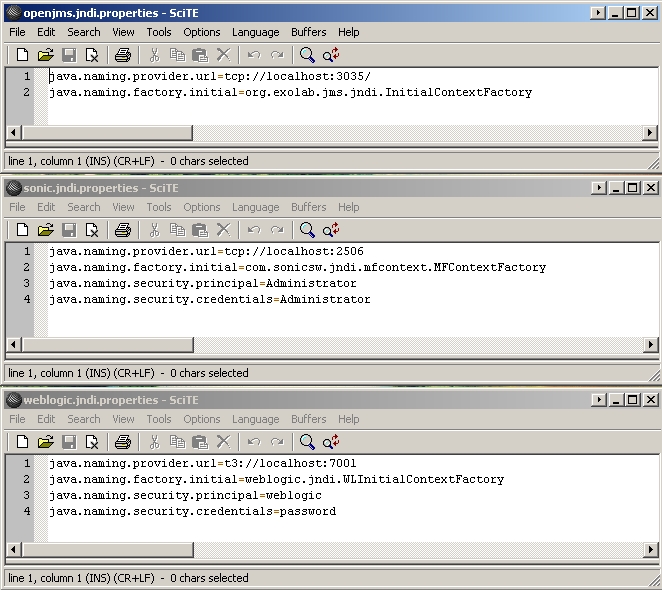Click Undo icon in weblogic window
The width and height of the screenshot is (662, 590).
coord(254,442)
